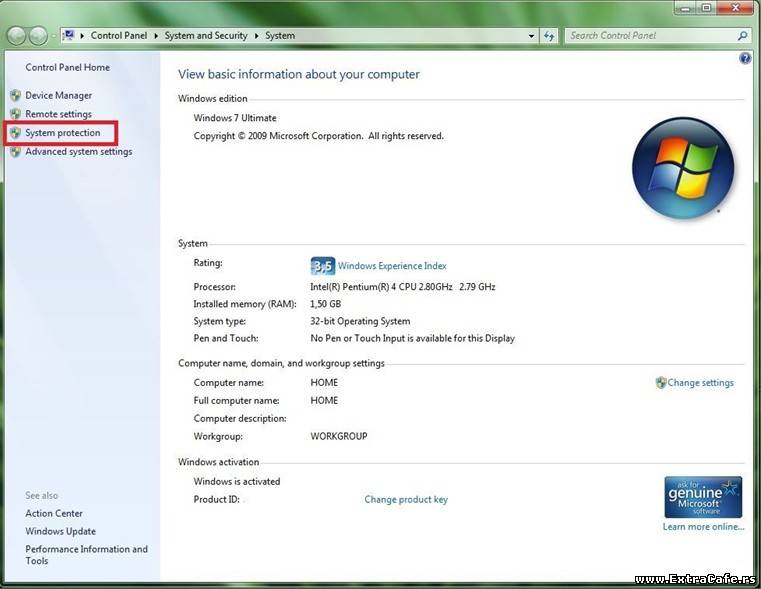Click the Advanced system settings shield icon
The height and width of the screenshot is (589, 761).
click(16, 151)
